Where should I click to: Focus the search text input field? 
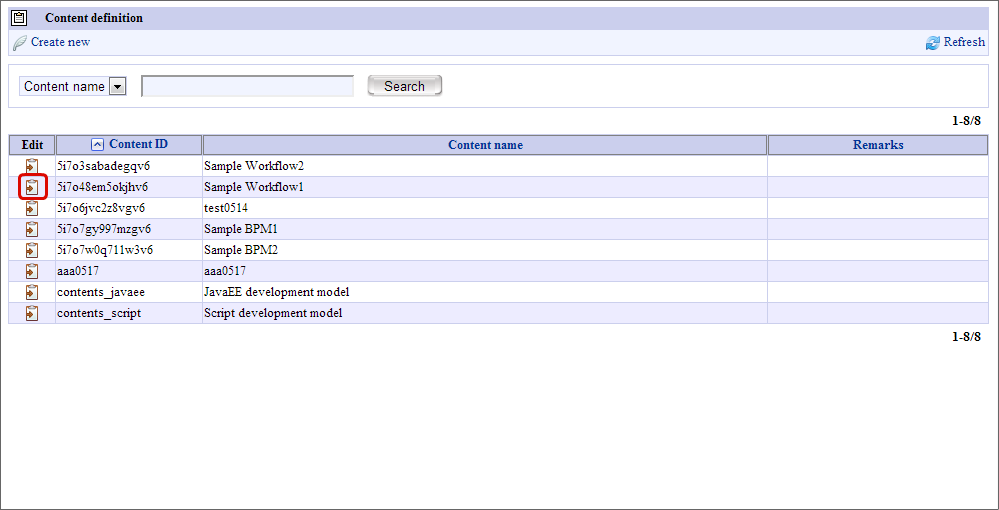247,86
